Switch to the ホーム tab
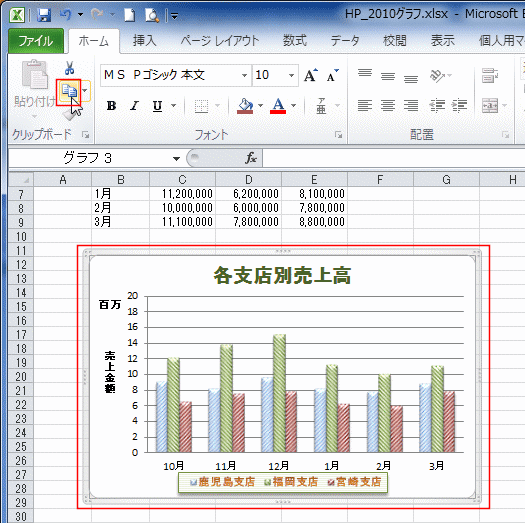This screenshot has width=525, height=523. (94, 41)
